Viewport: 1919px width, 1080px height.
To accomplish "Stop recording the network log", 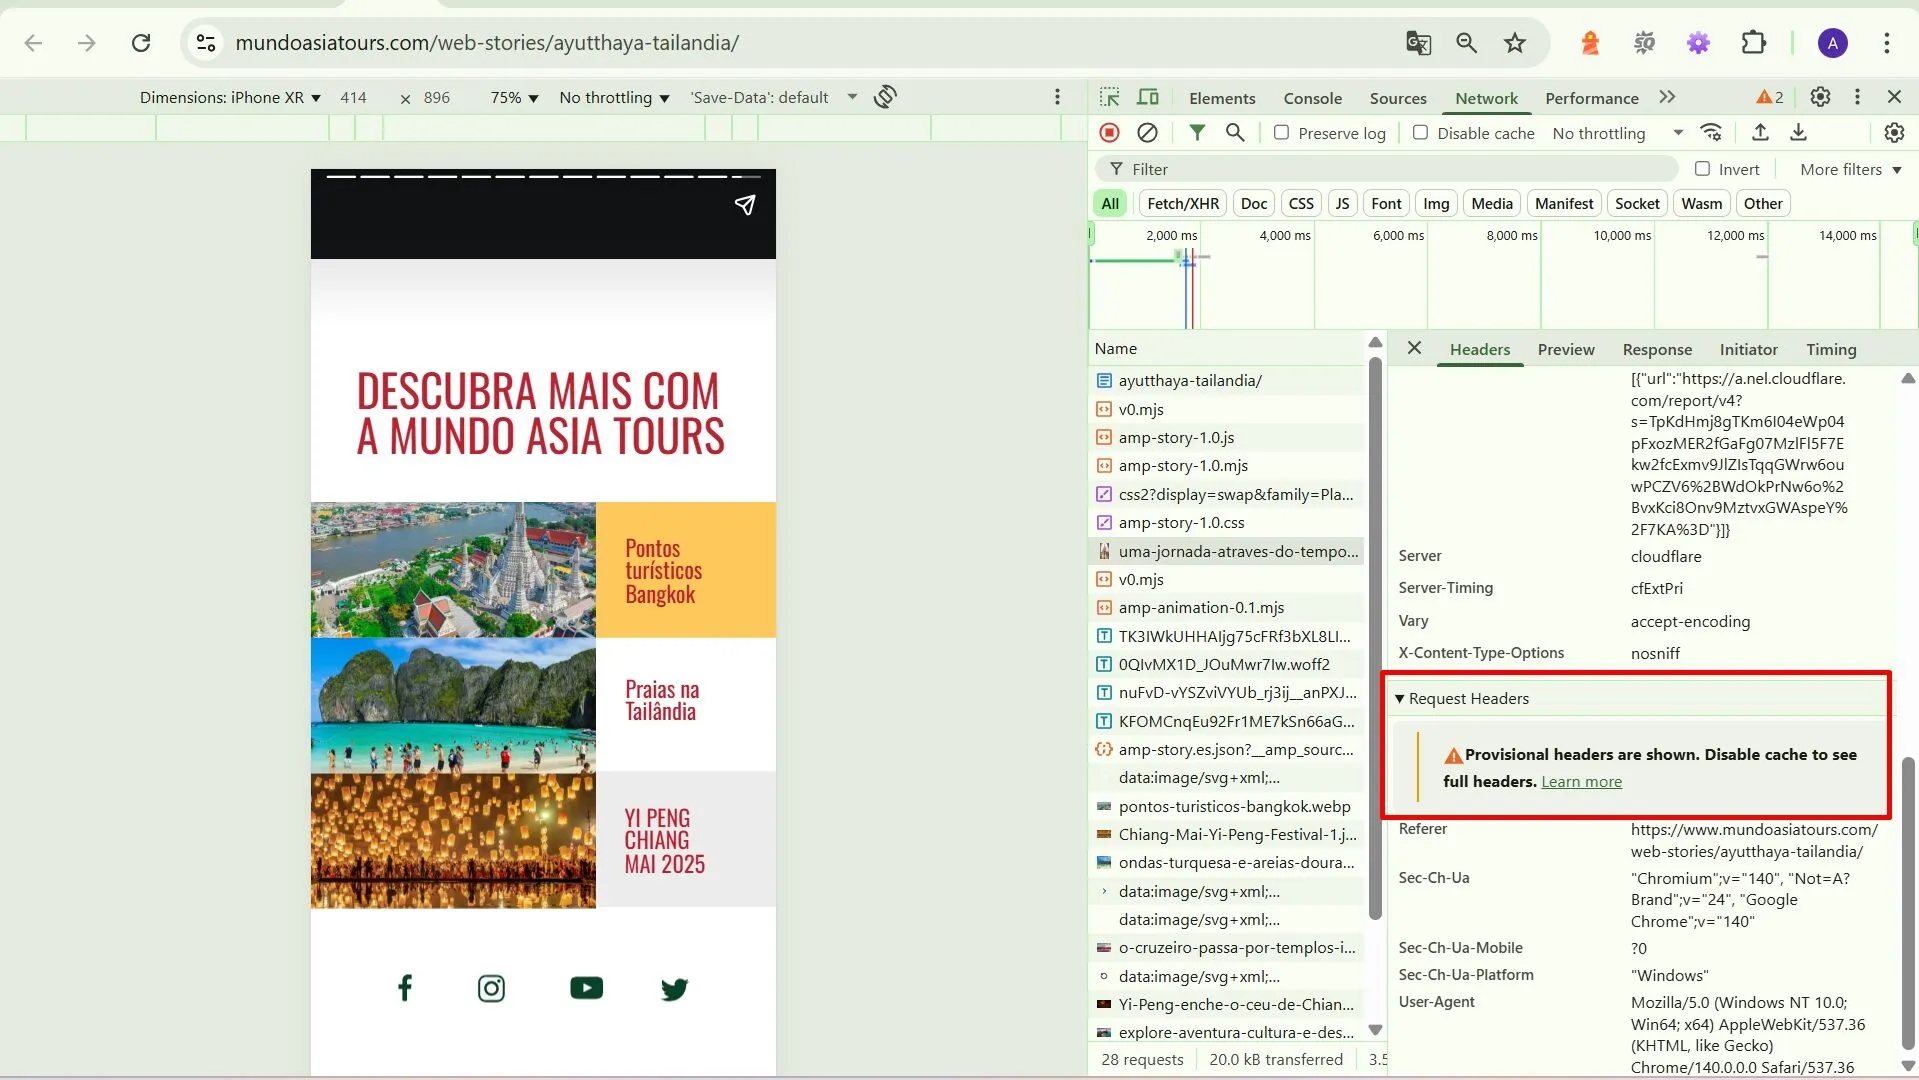I will (x=1109, y=132).
